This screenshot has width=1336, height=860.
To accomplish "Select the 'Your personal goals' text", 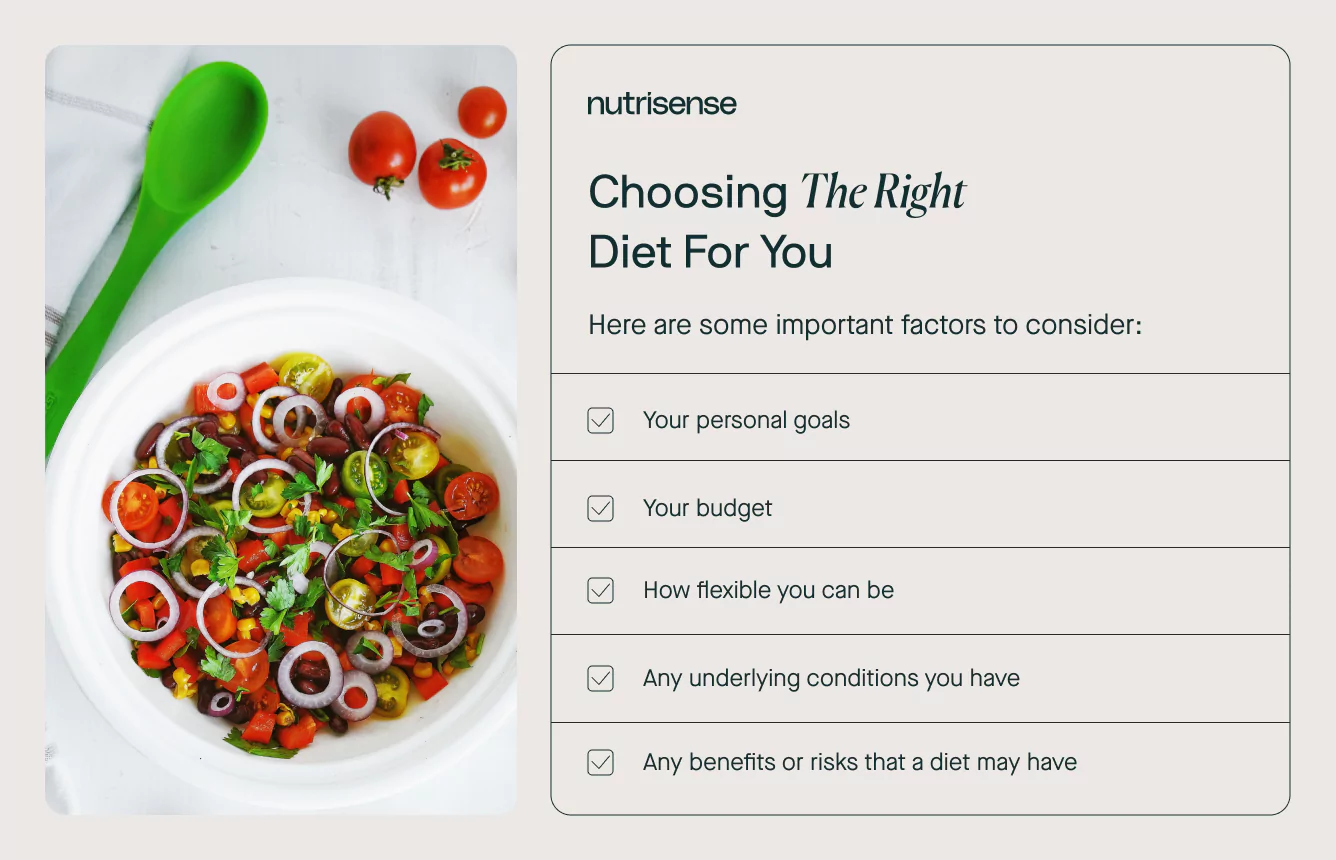I will click(746, 420).
